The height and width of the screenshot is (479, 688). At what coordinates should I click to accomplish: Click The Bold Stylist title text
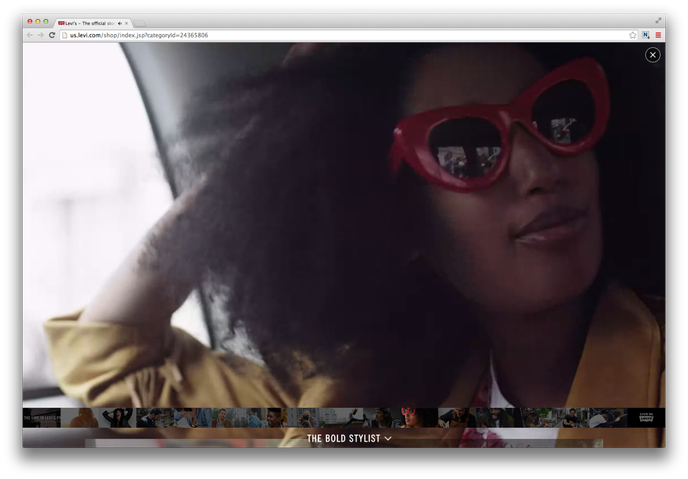343,438
